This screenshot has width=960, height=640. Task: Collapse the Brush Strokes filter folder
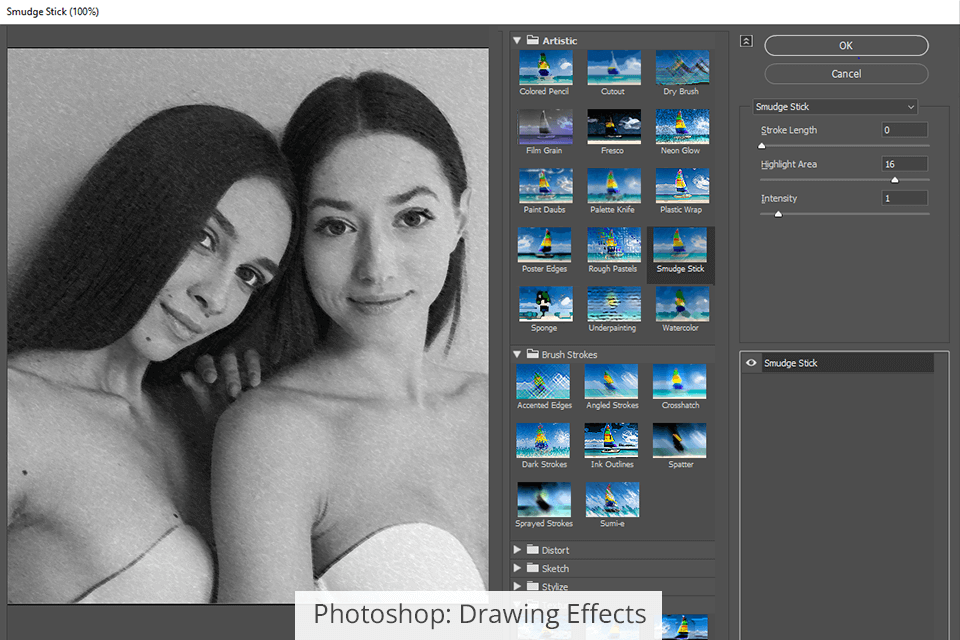517,354
